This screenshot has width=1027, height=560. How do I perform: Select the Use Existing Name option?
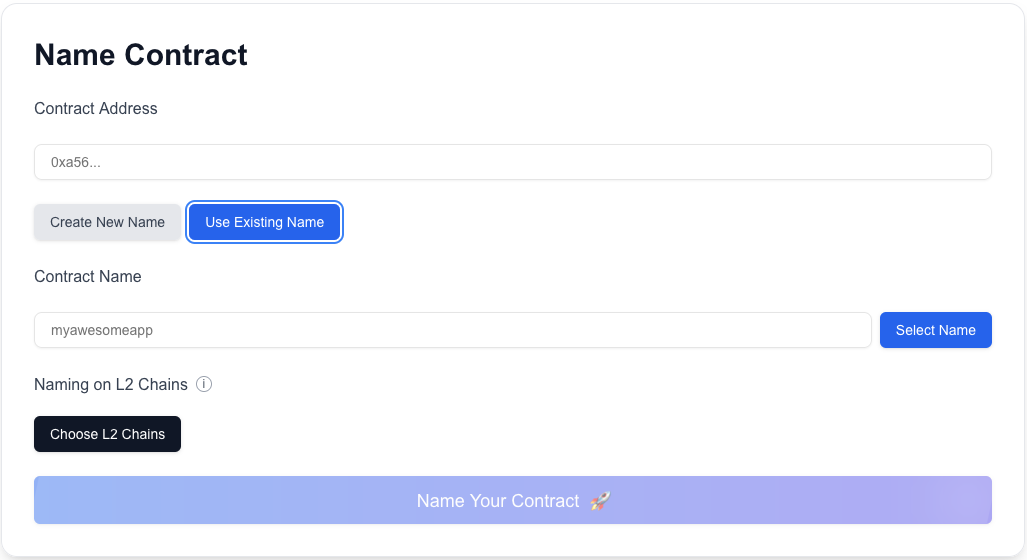[264, 222]
